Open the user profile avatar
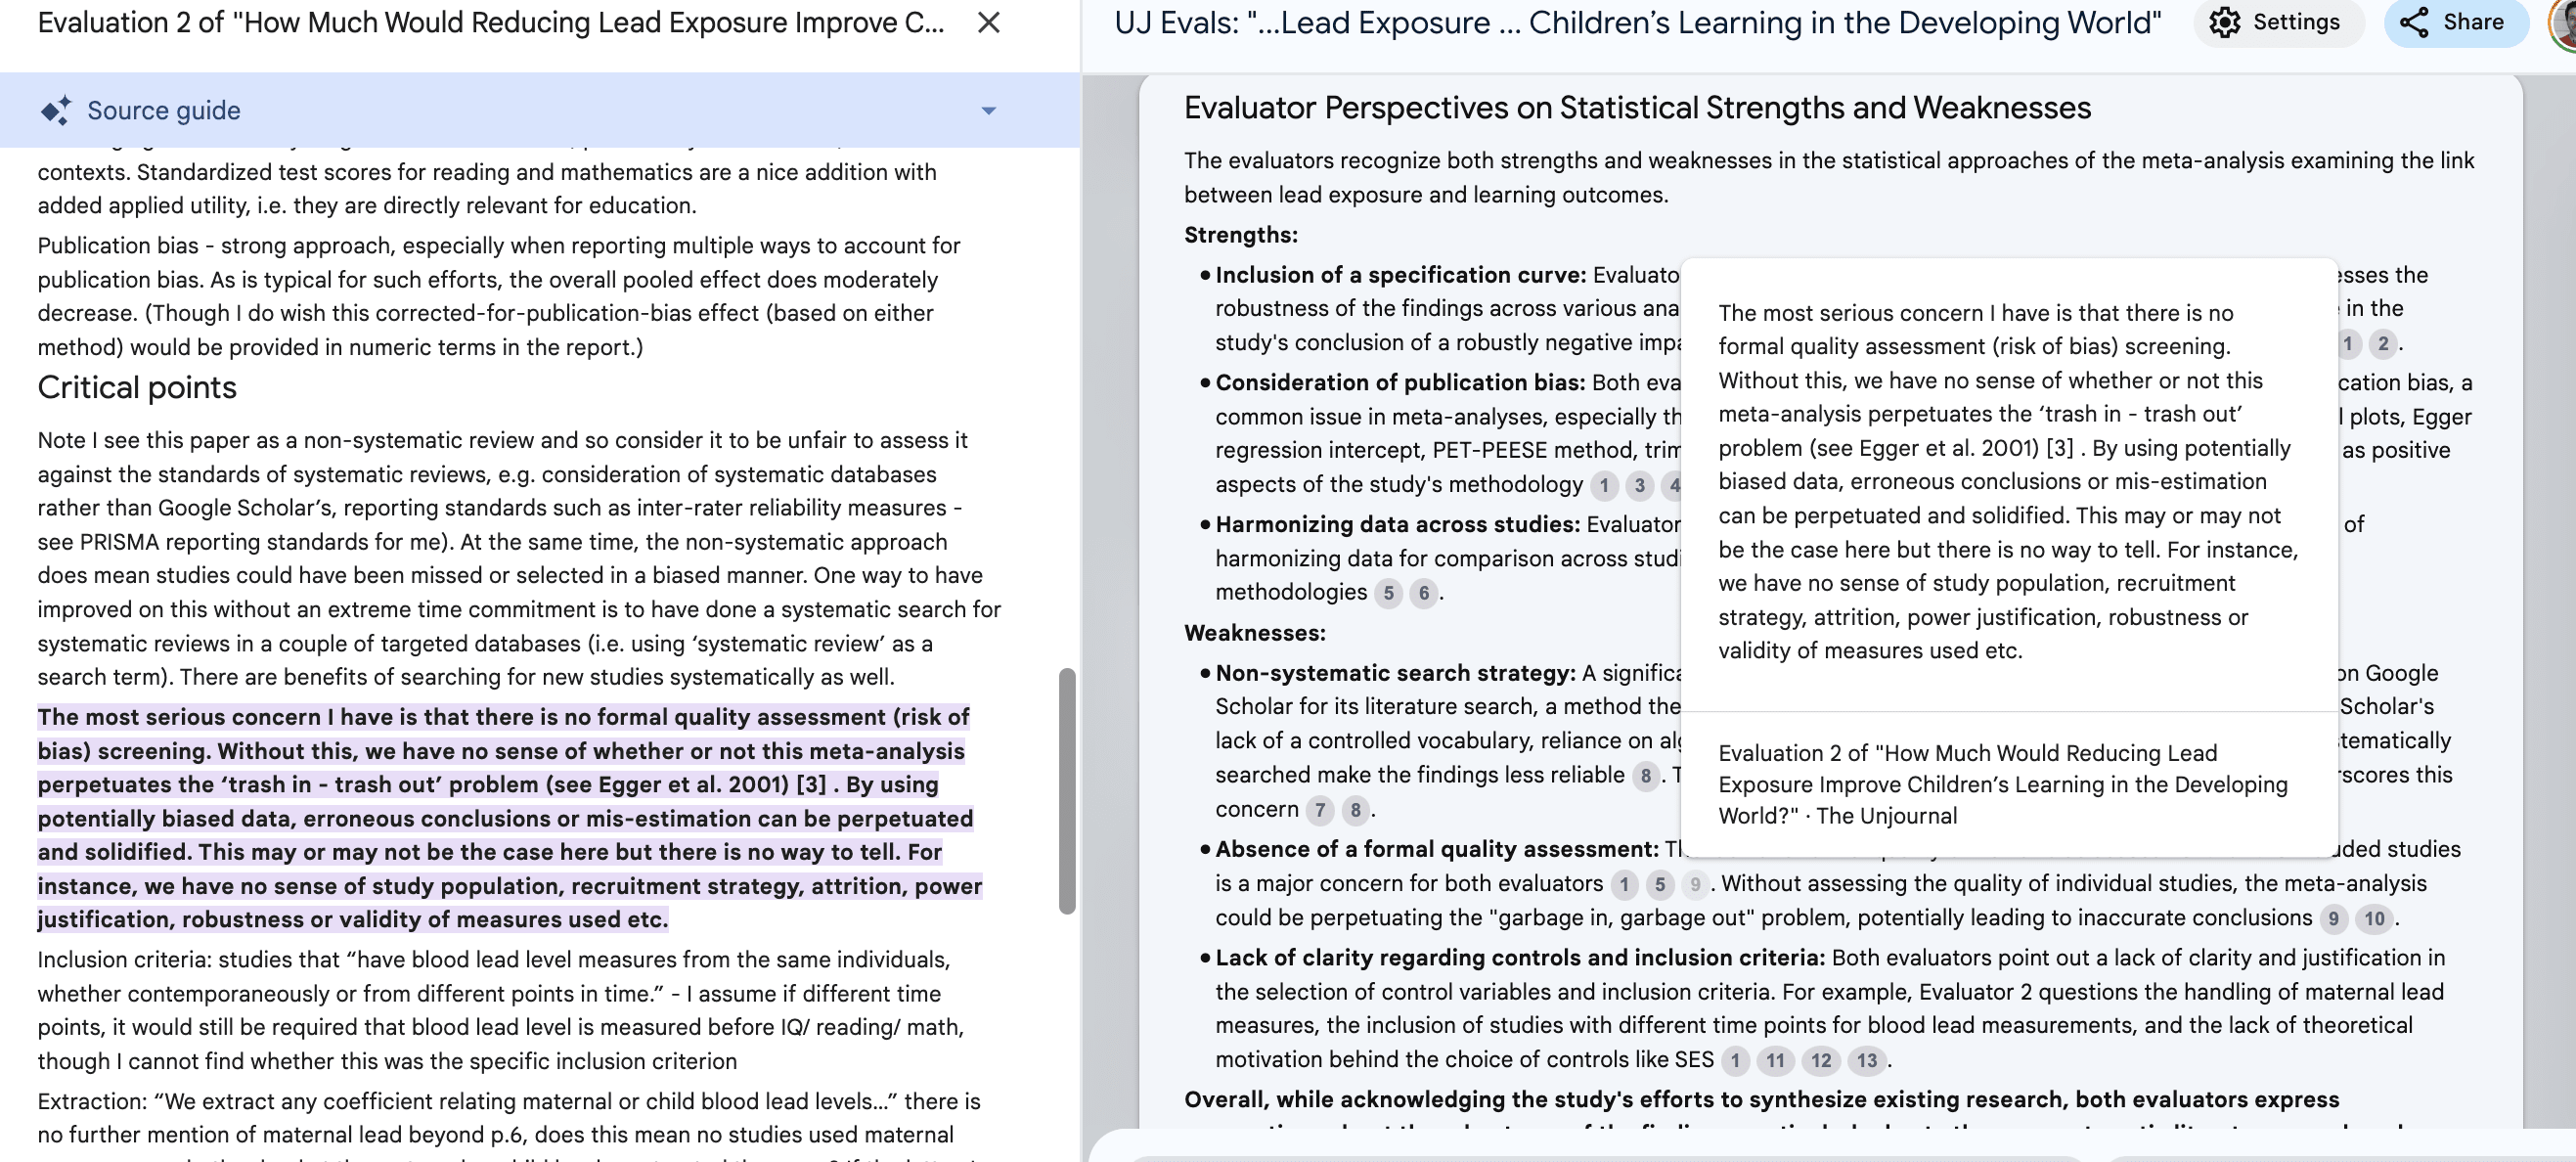The image size is (2576, 1162). tap(2566, 22)
